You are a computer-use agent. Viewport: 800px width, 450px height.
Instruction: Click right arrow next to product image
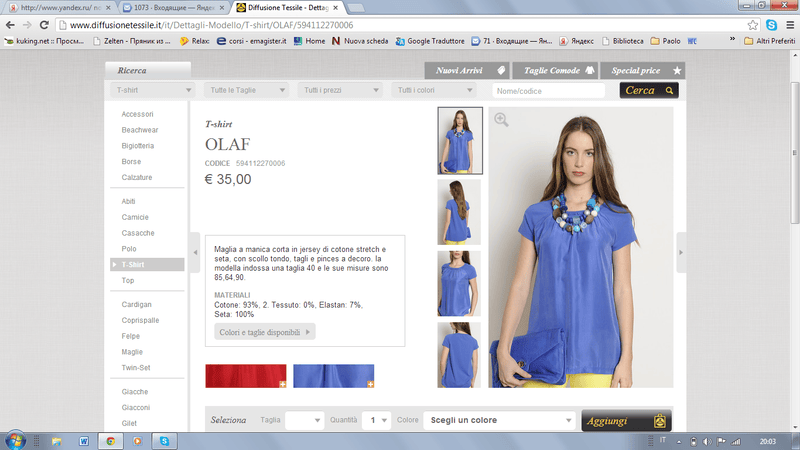pyautogui.click(x=681, y=252)
